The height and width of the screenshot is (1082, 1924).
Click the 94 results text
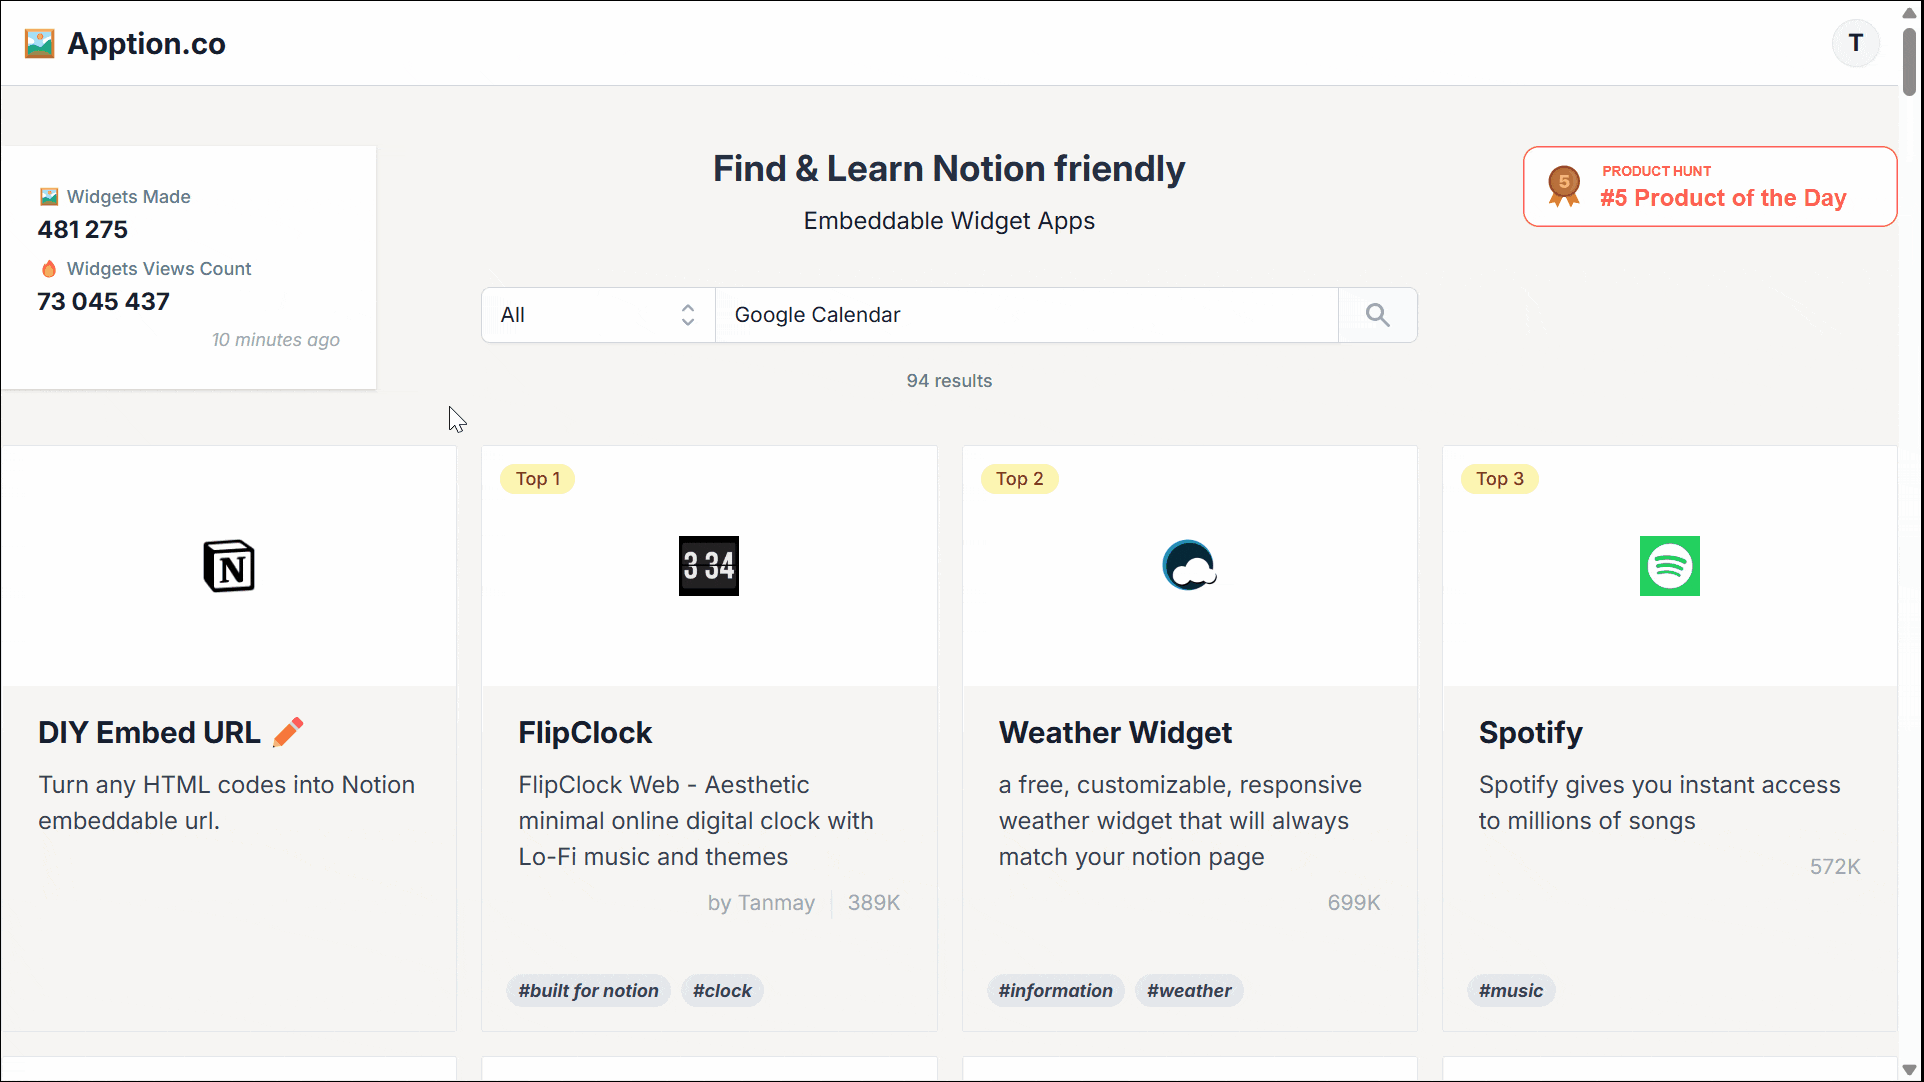click(949, 381)
